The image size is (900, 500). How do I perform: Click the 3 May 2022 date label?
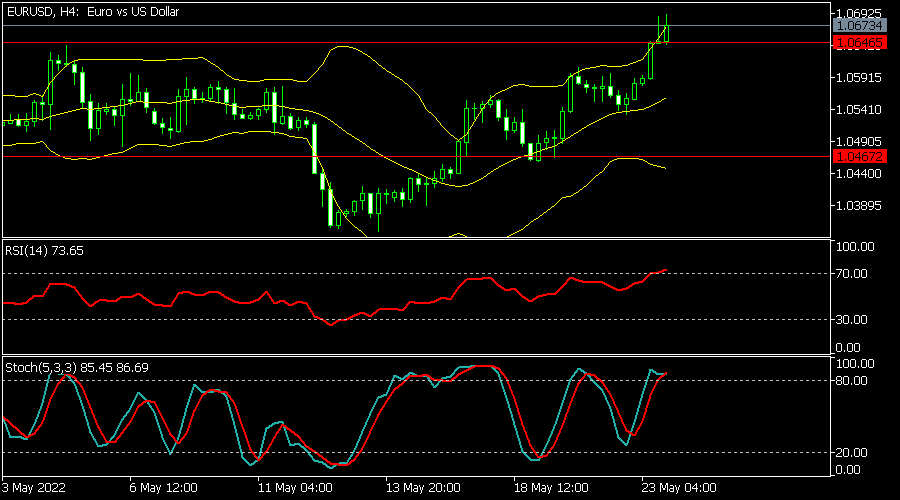click(33, 488)
